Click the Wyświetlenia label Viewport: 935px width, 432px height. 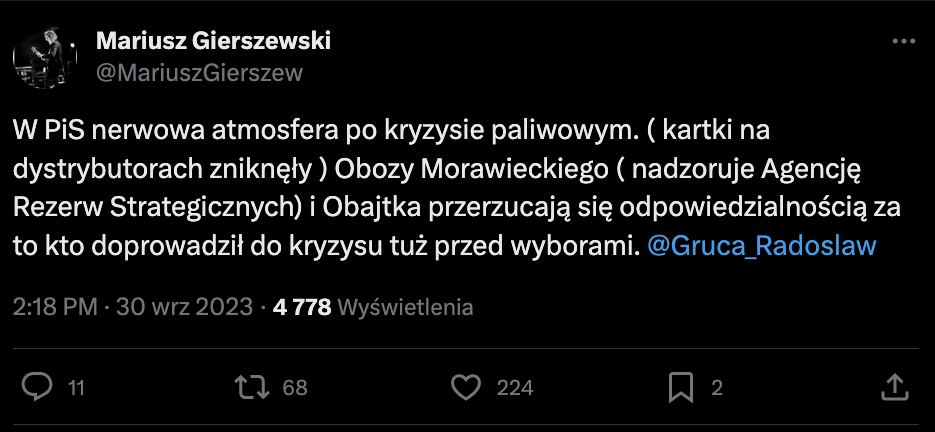[406, 307]
